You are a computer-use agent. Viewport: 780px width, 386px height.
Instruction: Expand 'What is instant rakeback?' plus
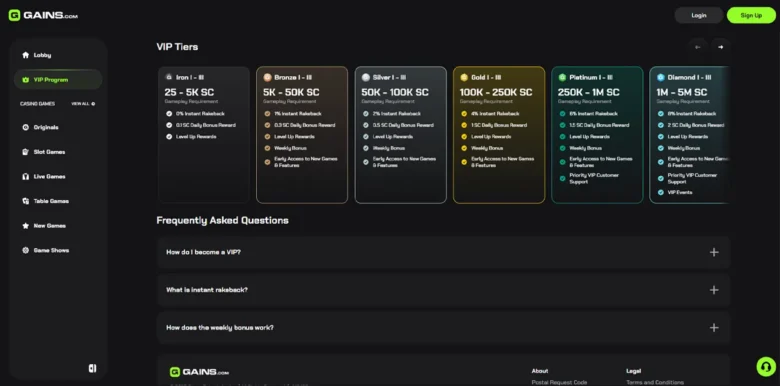click(714, 290)
